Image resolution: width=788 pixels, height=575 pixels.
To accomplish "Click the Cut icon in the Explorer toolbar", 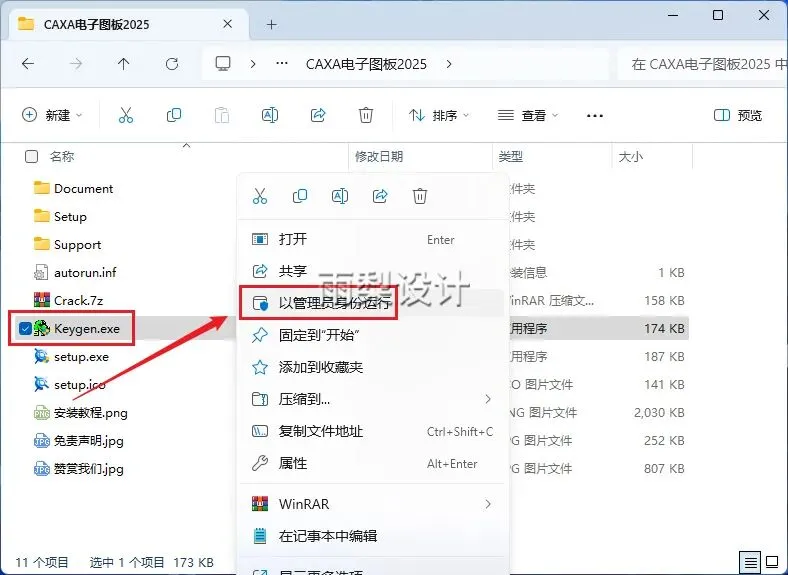I will click(x=126, y=116).
